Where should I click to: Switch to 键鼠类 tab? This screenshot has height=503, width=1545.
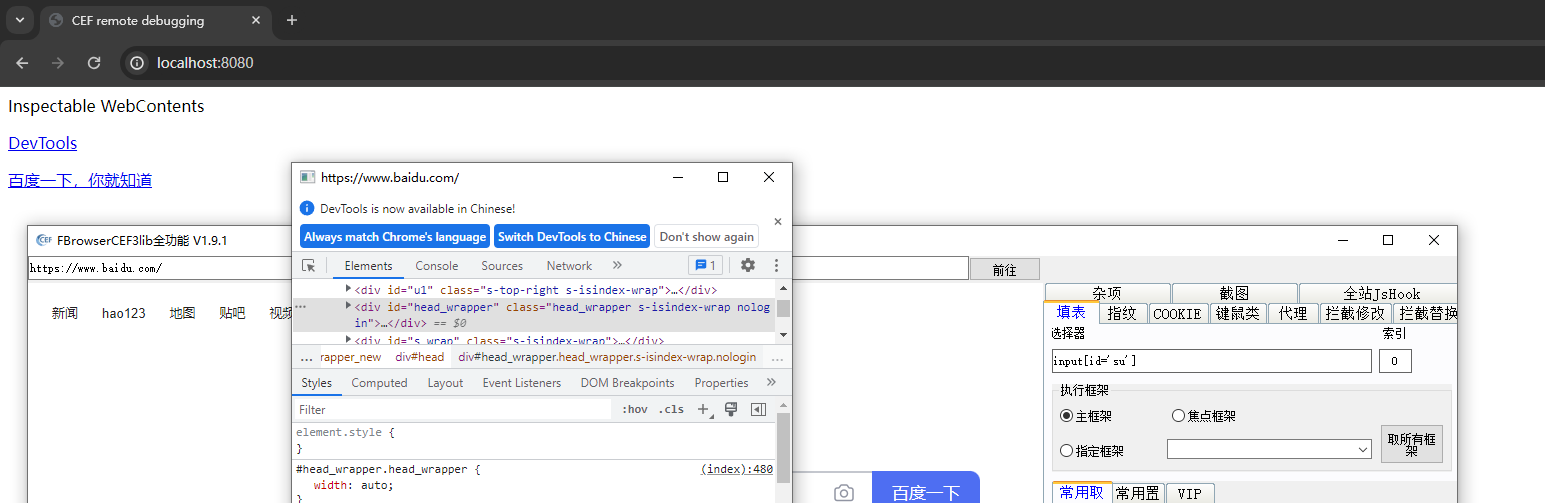(1237, 313)
